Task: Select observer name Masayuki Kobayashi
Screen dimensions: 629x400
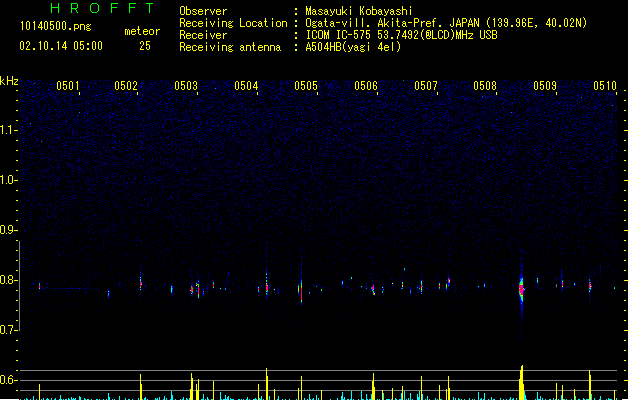Action: [x=359, y=11]
